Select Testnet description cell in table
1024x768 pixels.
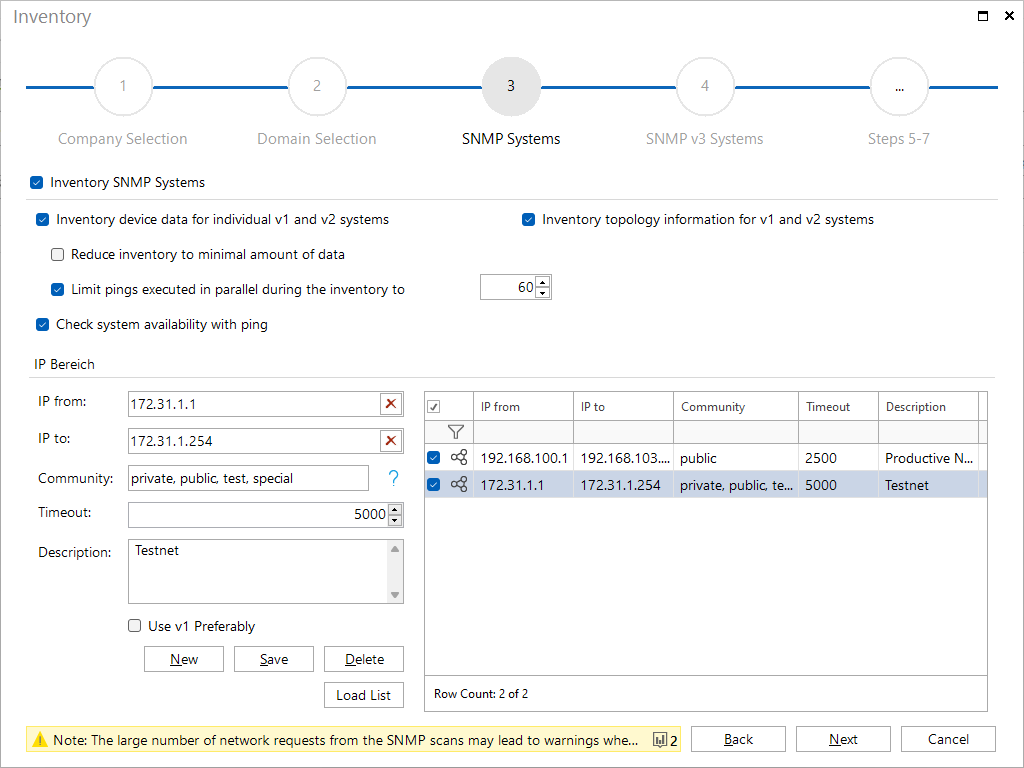(x=929, y=485)
